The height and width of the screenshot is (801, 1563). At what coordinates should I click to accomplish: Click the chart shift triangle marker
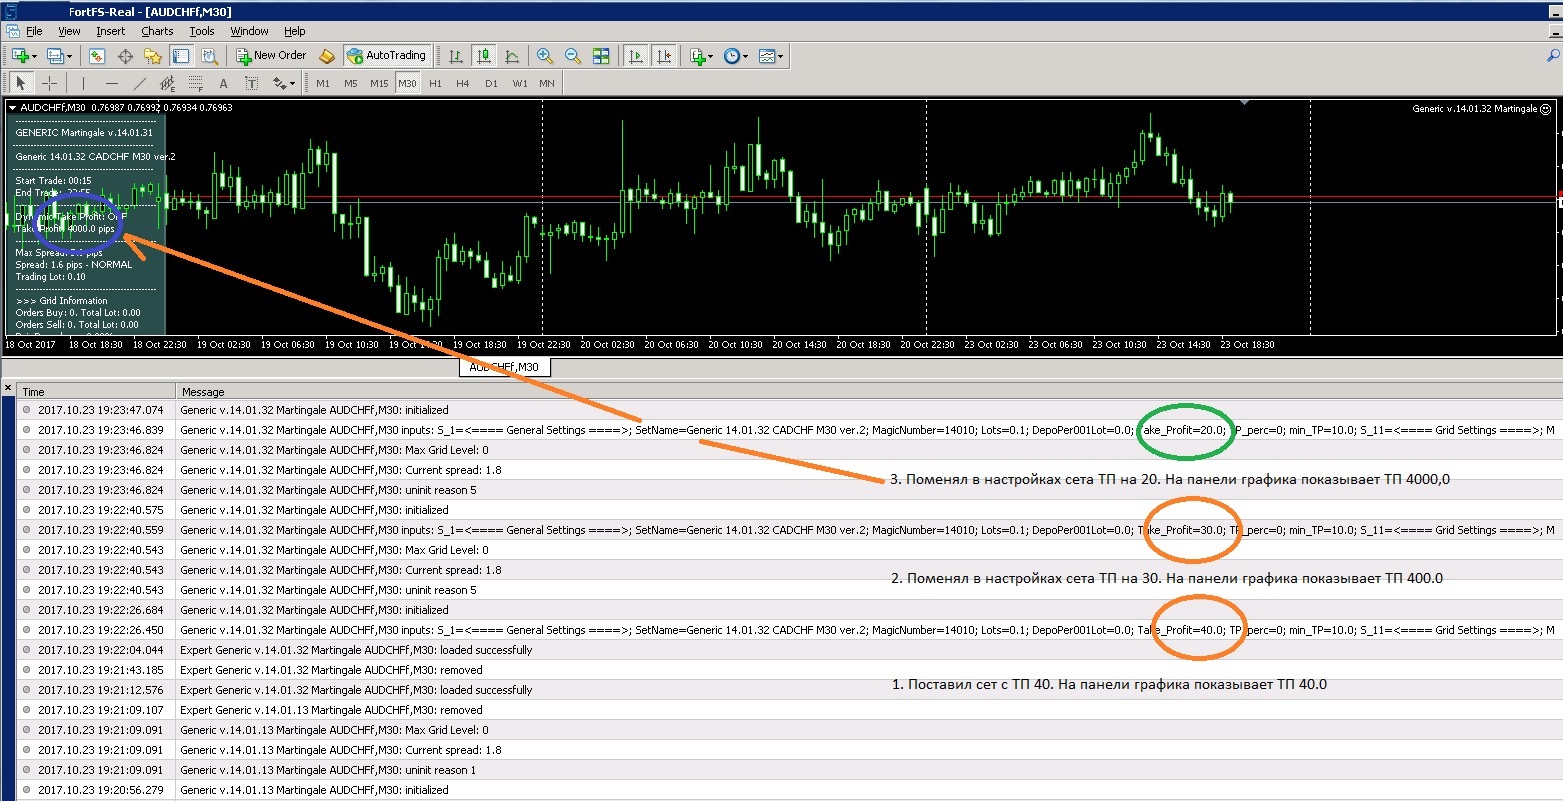click(1244, 102)
